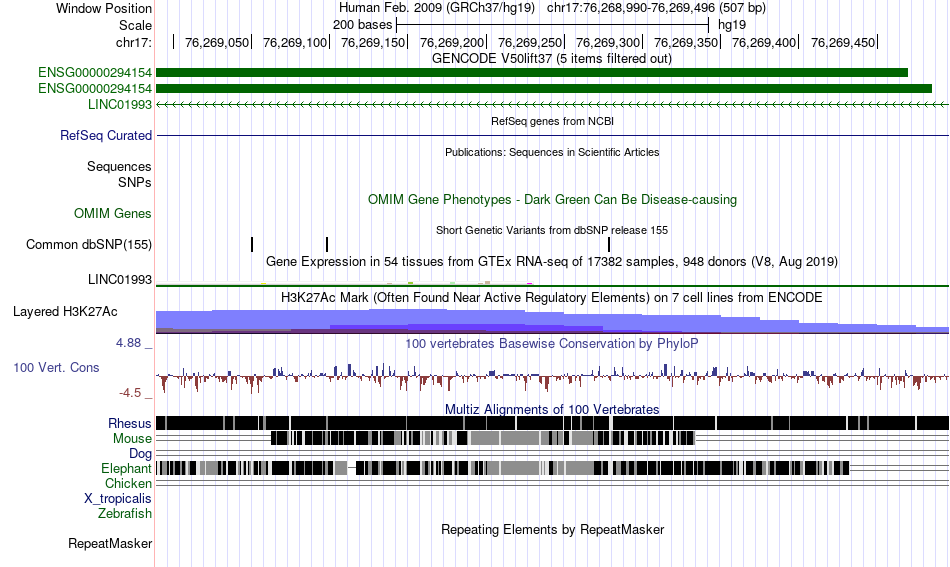
Task: Open 'Publications: Sequences in Scientific Articles' title
Action: coord(552,152)
